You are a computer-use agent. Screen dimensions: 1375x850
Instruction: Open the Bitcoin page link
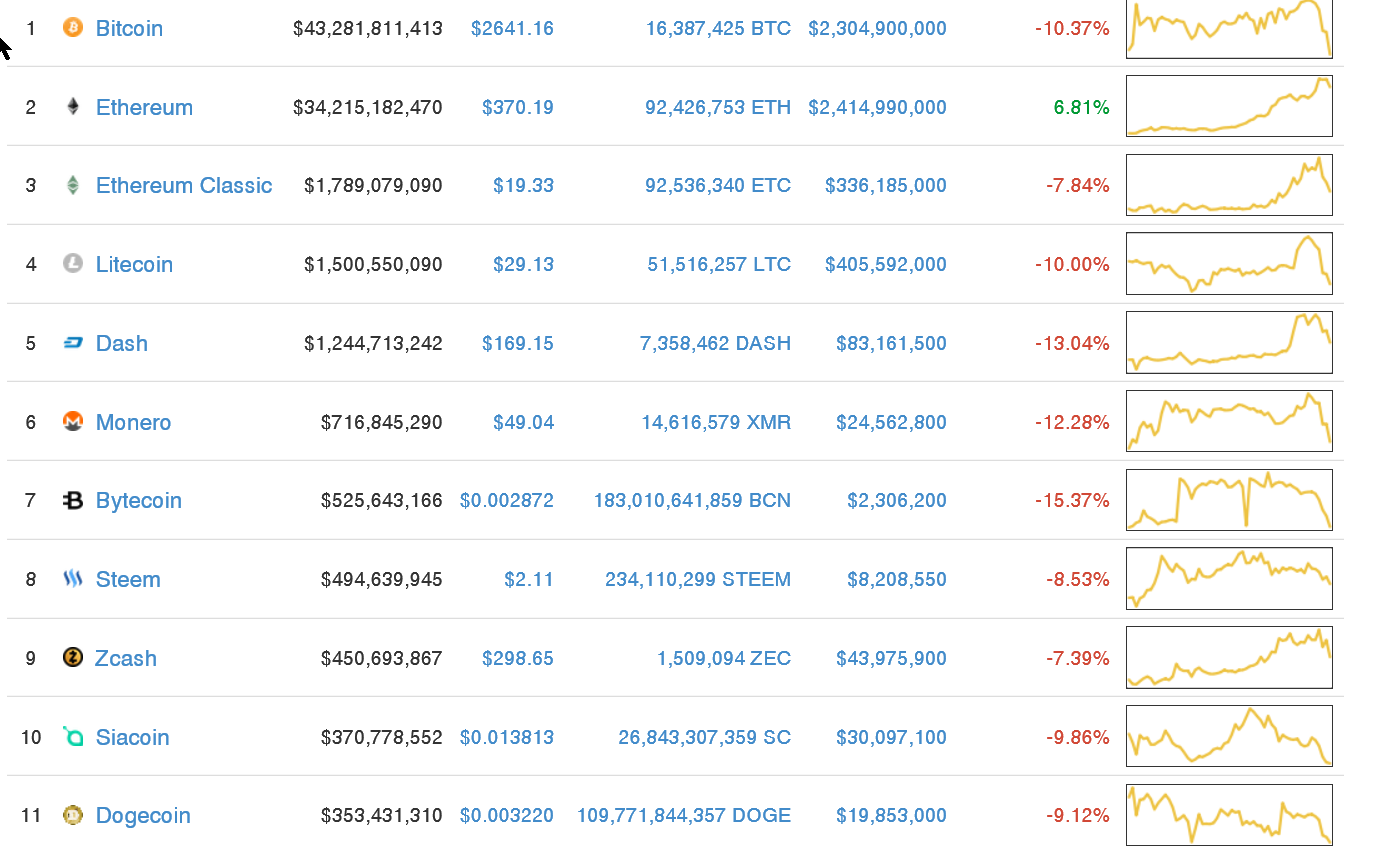pyautogui.click(x=129, y=28)
